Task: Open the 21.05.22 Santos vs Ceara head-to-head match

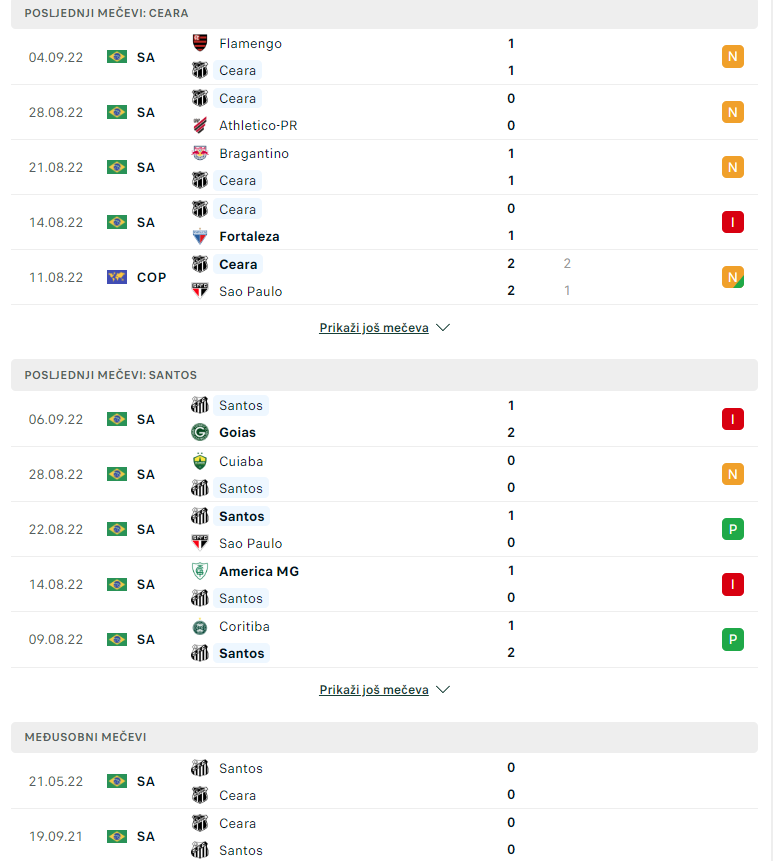Action: [384, 781]
